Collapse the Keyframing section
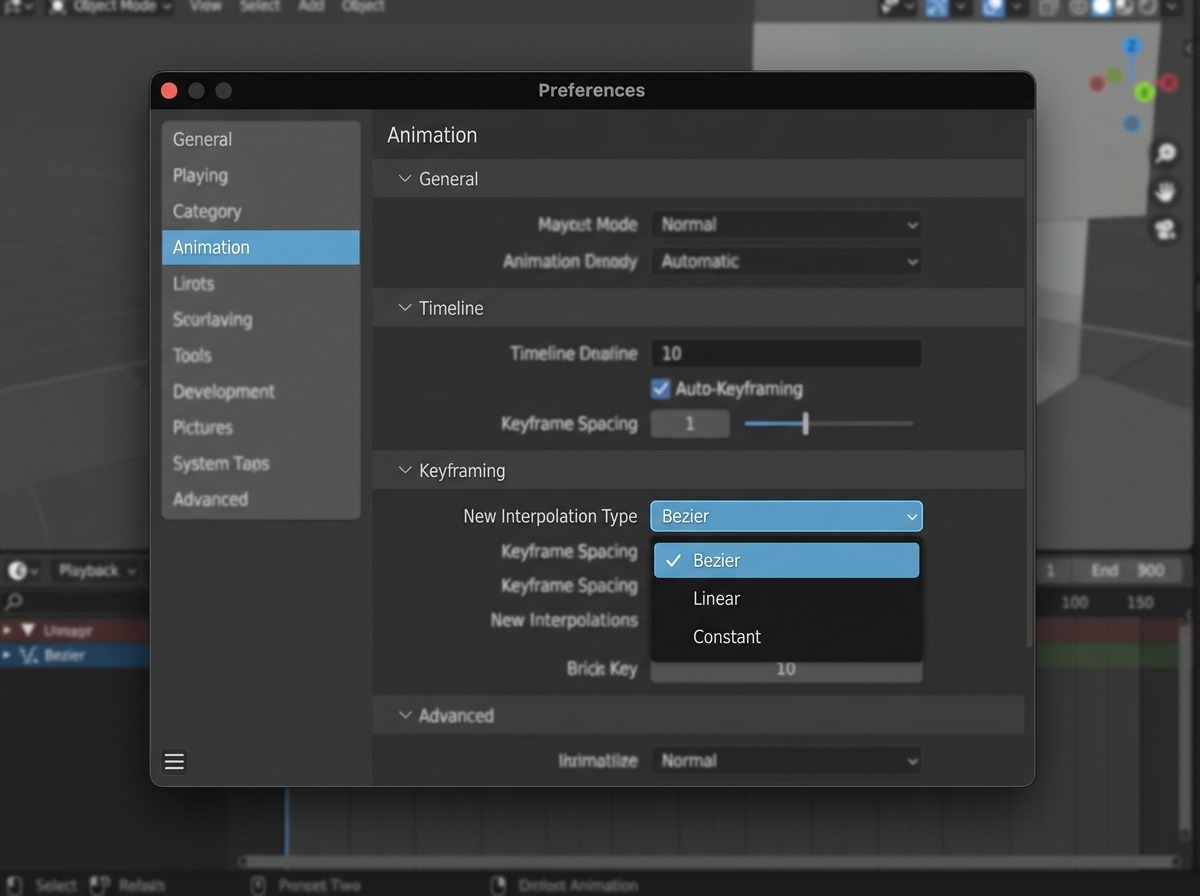The height and width of the screenshot is (896, 1200). click(405, 470)
